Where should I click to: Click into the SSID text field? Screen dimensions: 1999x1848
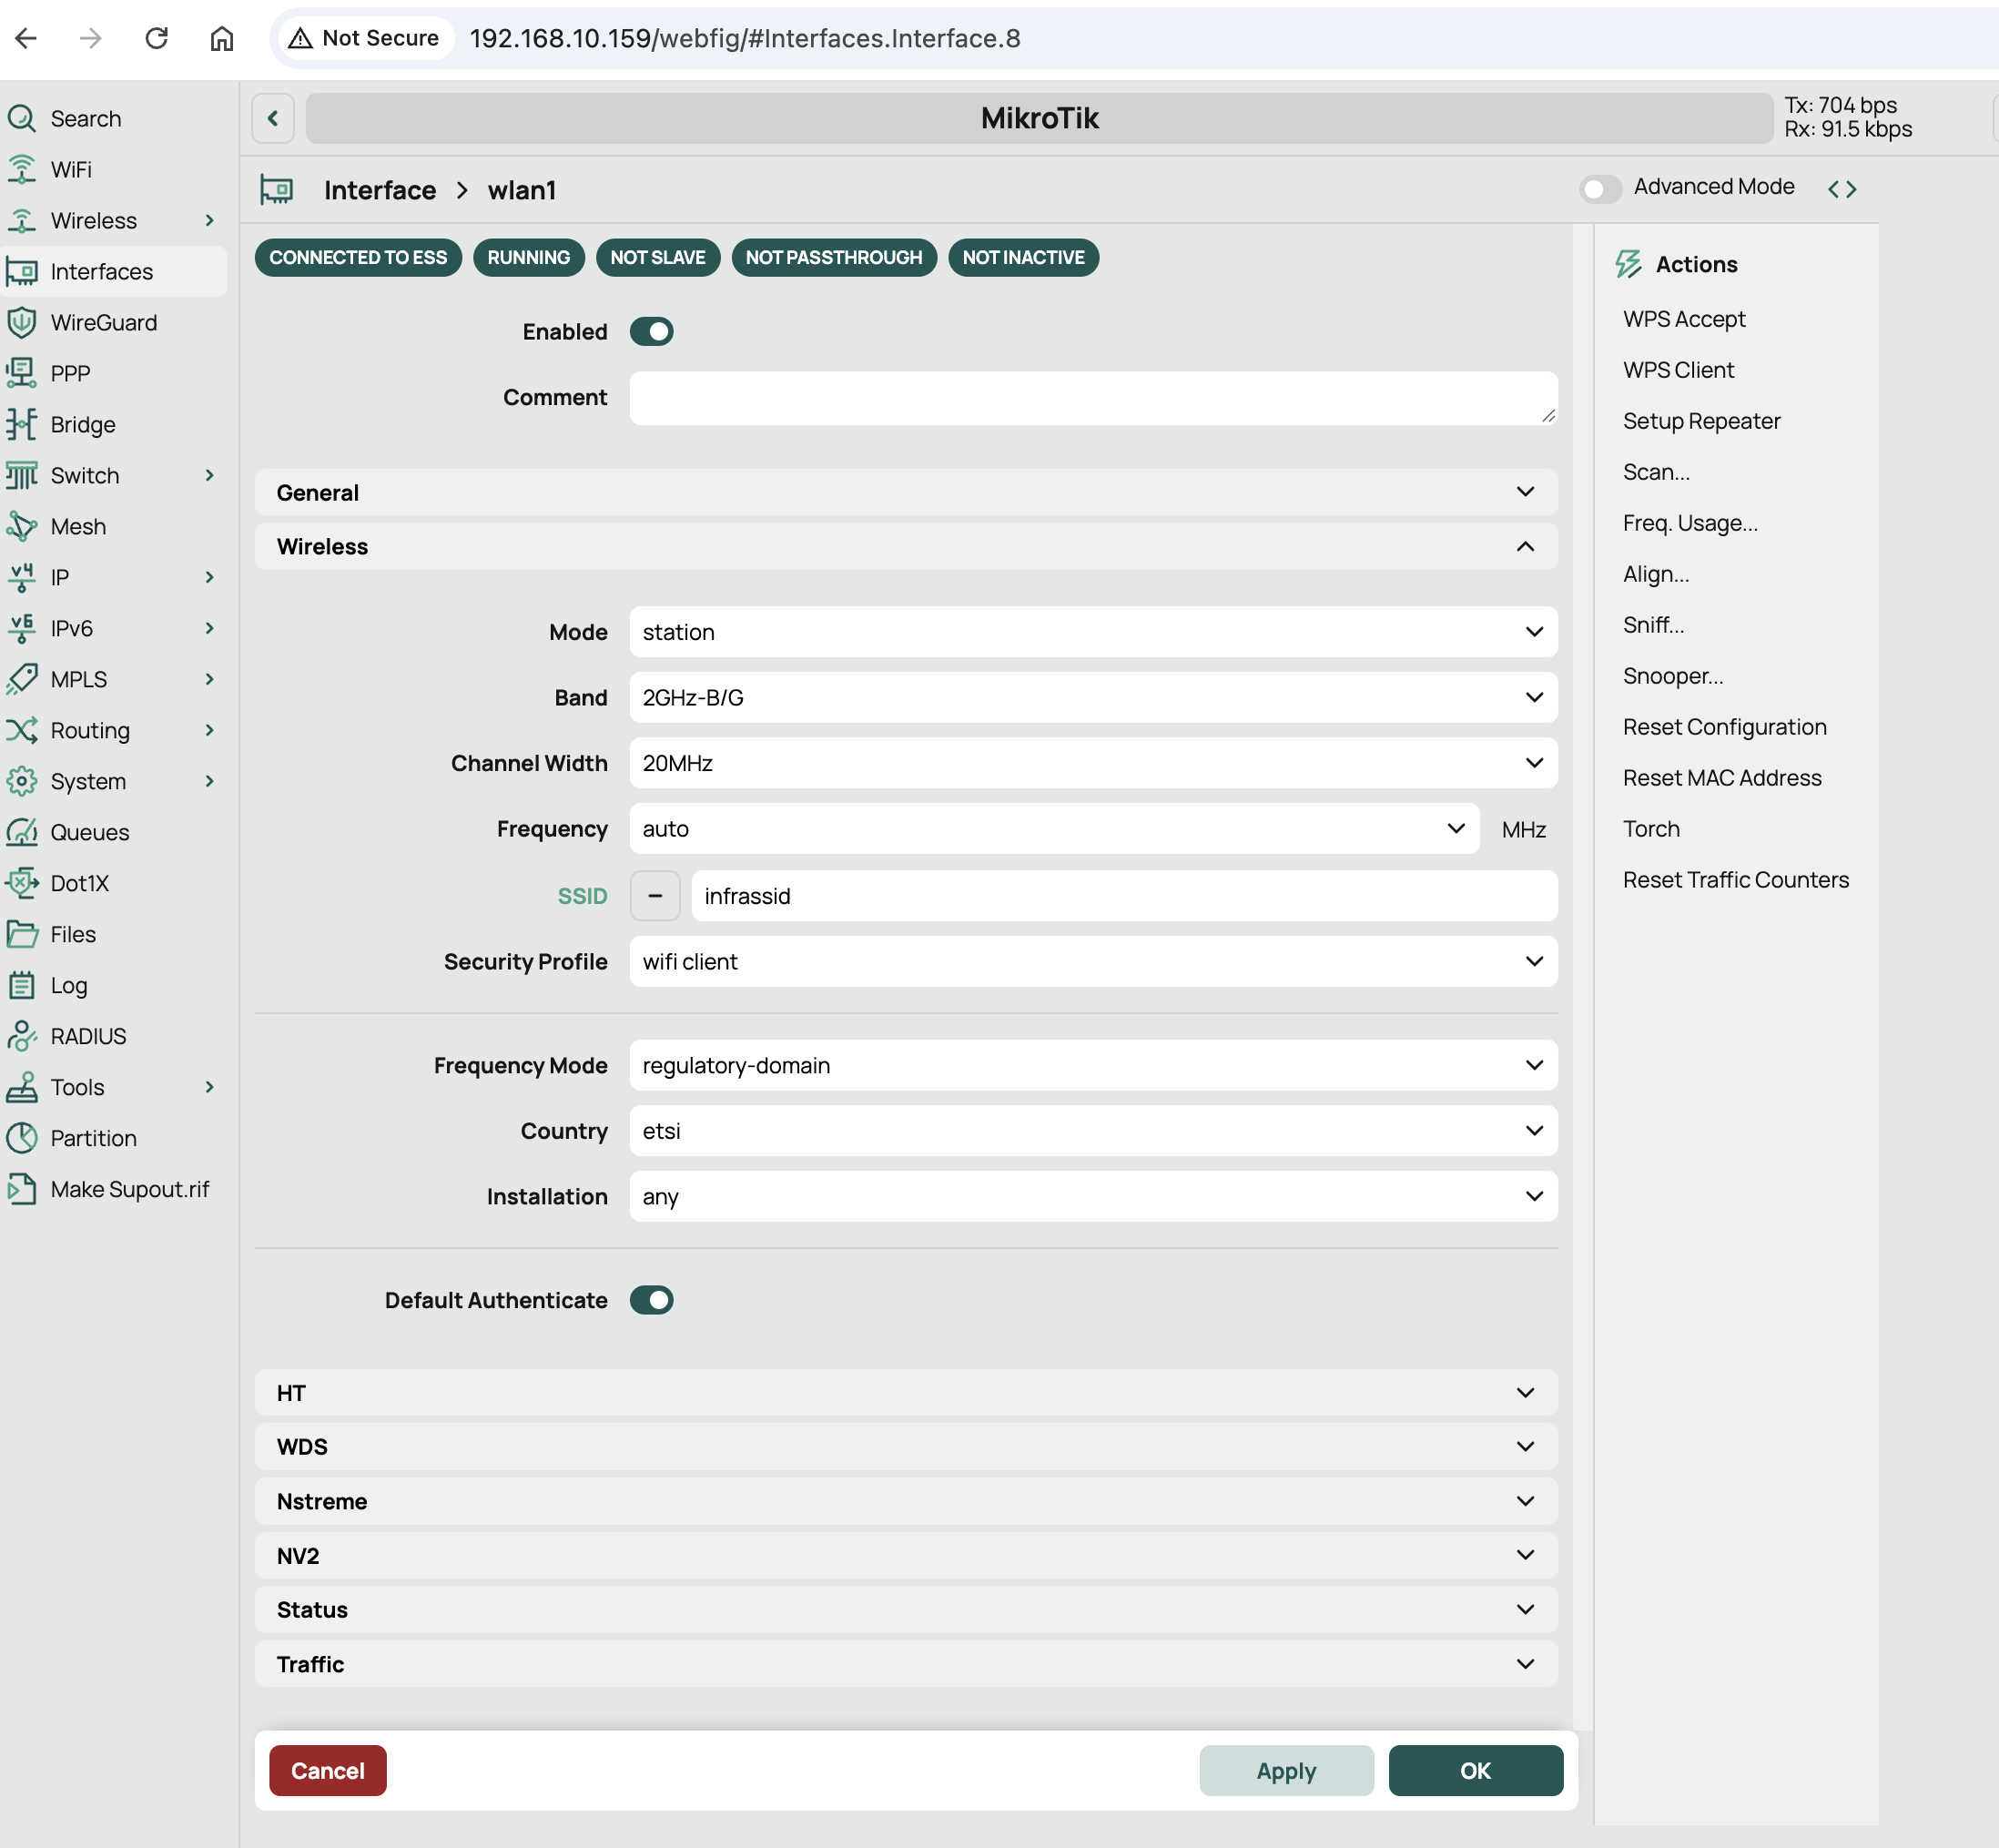pos(1122,896)
